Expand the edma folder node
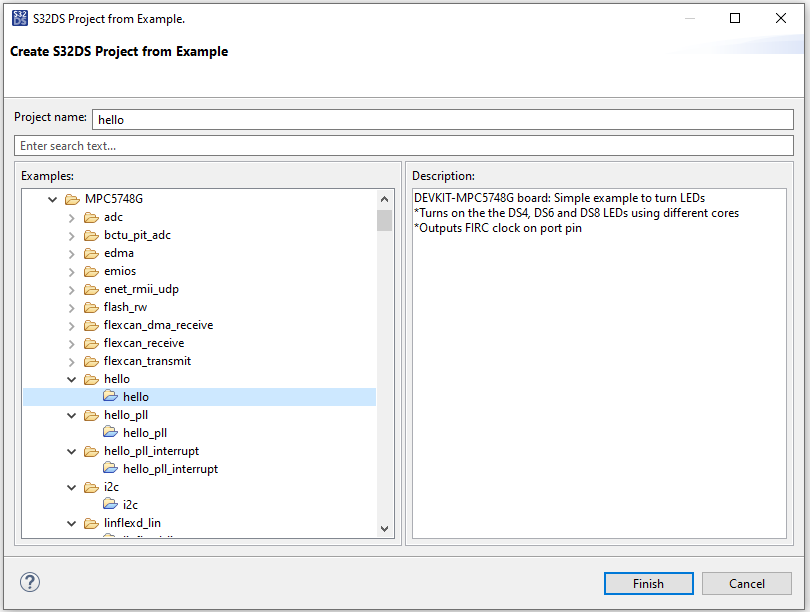Image resolution: width=810 pixels, height=612 pixels. point(72,254)
